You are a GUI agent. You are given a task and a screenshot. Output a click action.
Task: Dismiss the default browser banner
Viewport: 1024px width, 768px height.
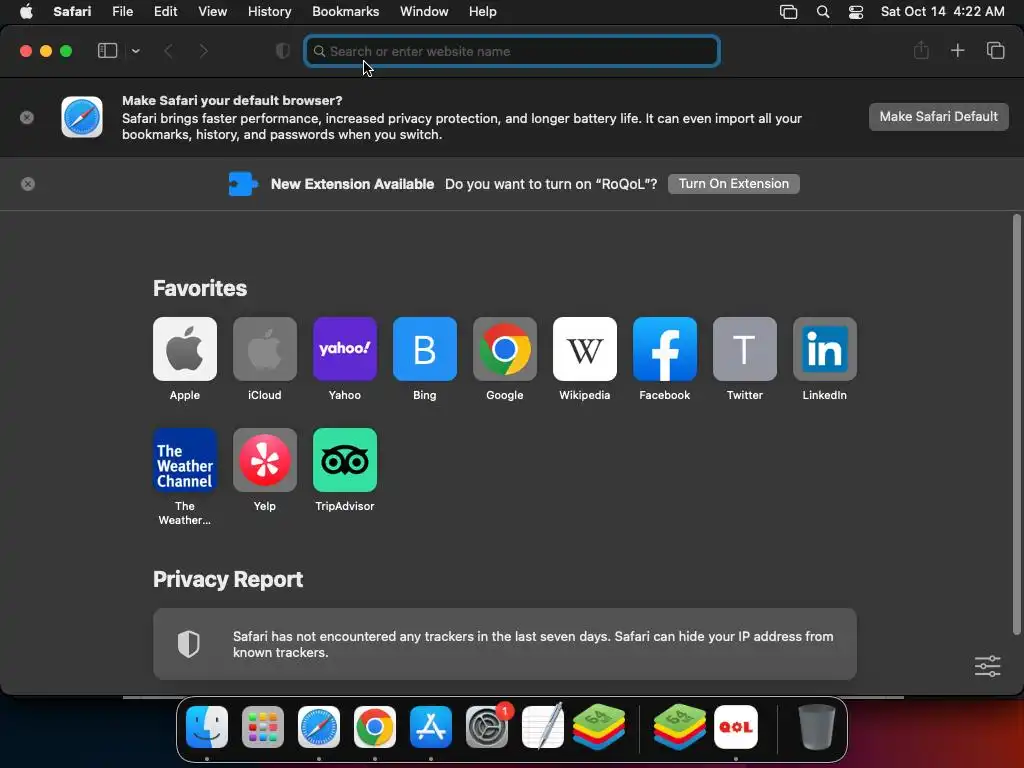coord(27,118)
